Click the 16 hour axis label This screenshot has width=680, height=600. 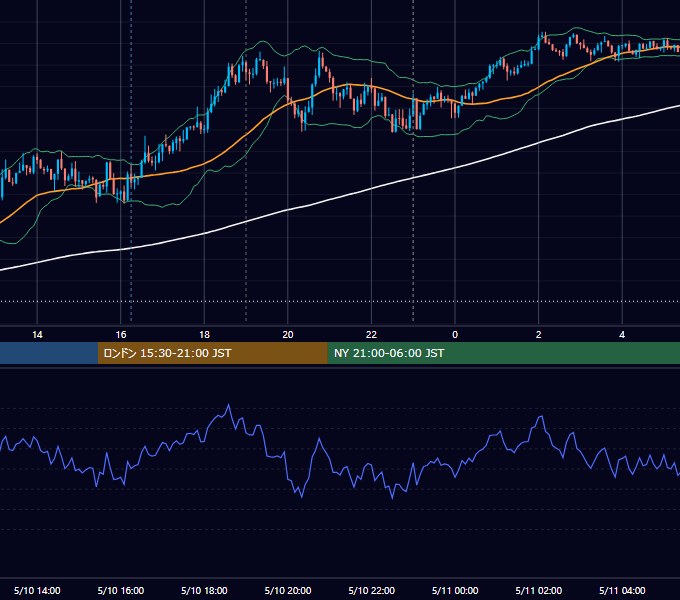[121, 335]
